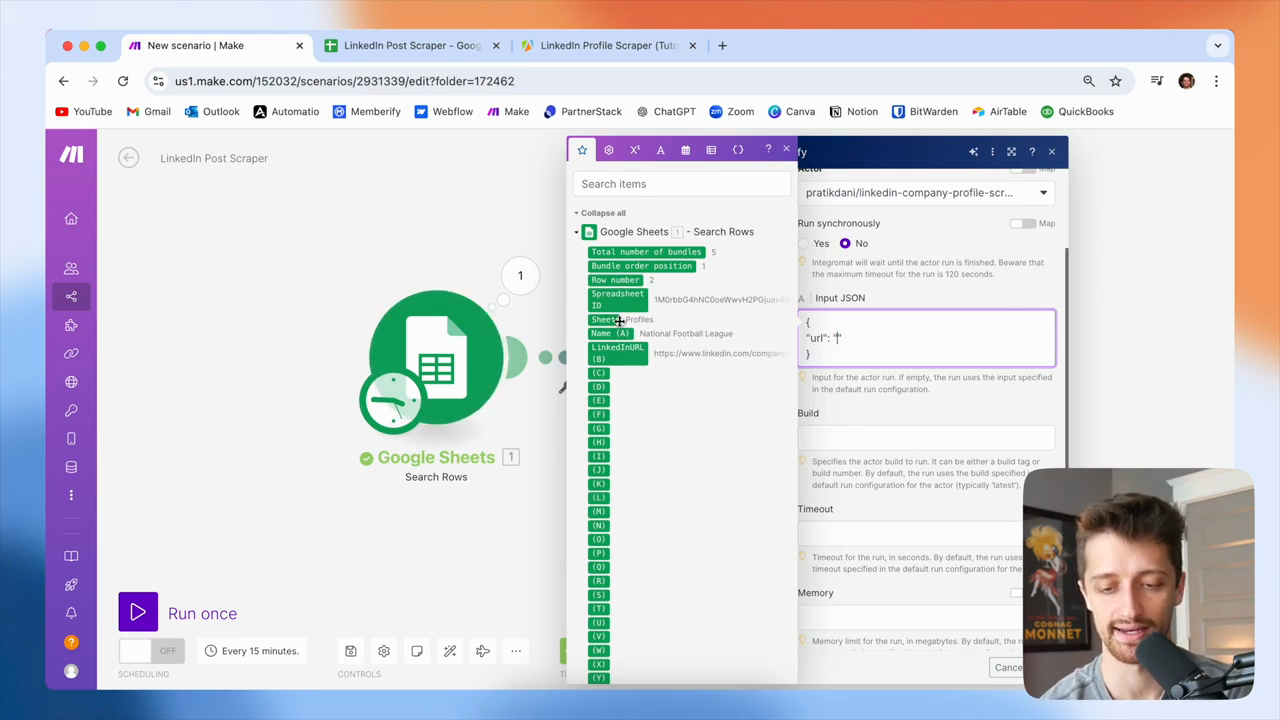Open Templates puzzle icon in sidebar
The height and width of the screenshot is (720, 1280).
point(71,325)
